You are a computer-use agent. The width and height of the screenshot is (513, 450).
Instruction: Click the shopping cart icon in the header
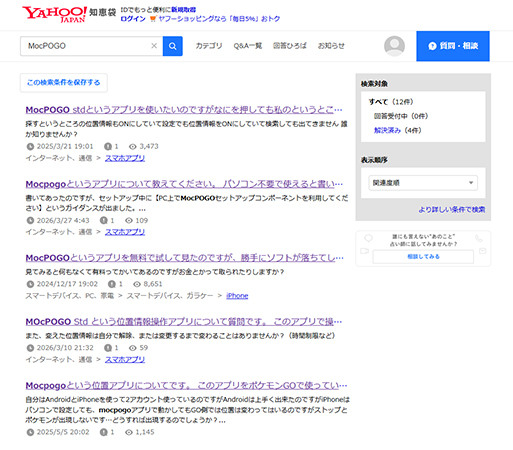tap(153, 19)
